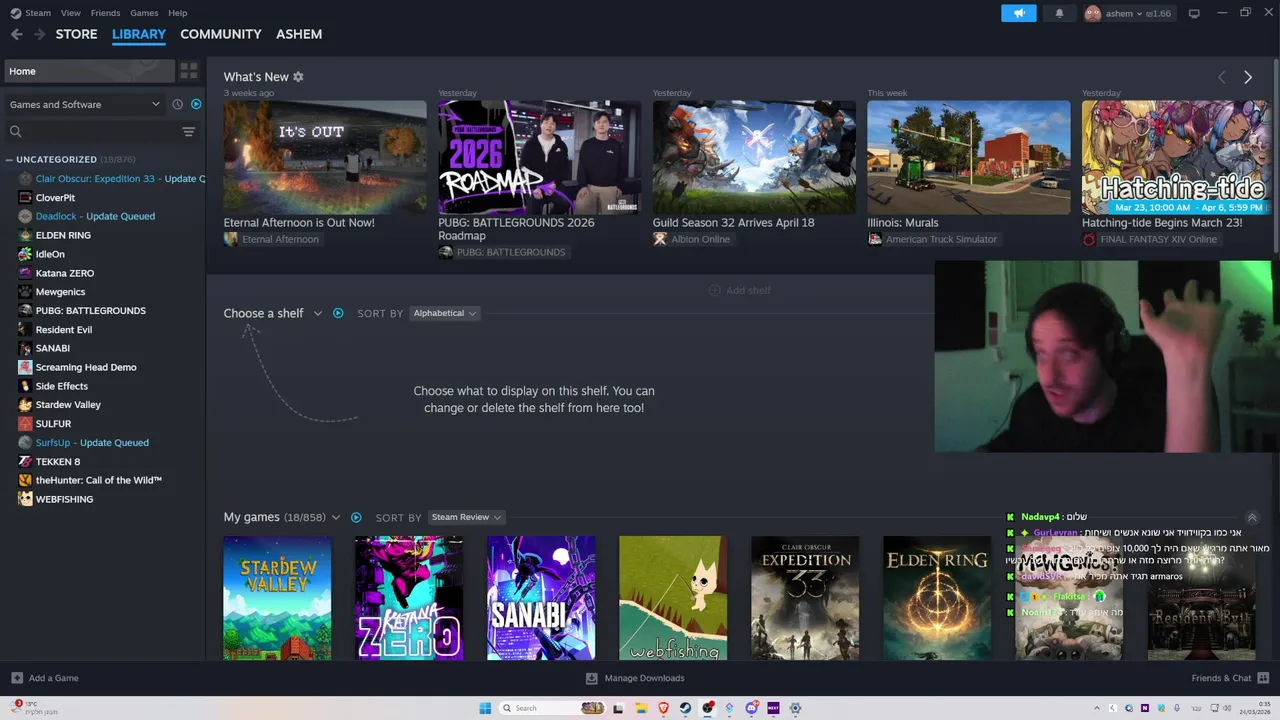Open the Games menu
The height and width of the screenshot is (720, 1280).
(144, 13)
